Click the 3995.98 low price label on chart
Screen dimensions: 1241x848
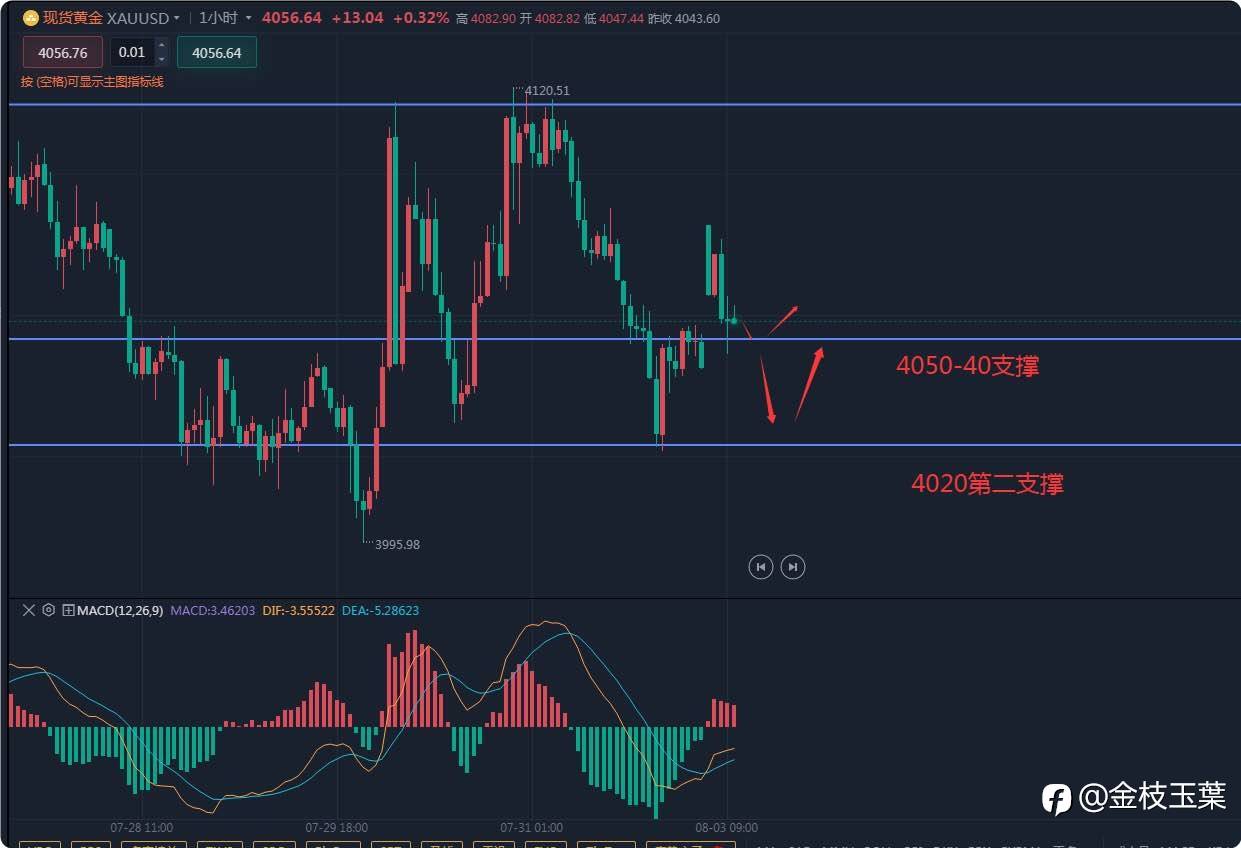tap(397, 545)
